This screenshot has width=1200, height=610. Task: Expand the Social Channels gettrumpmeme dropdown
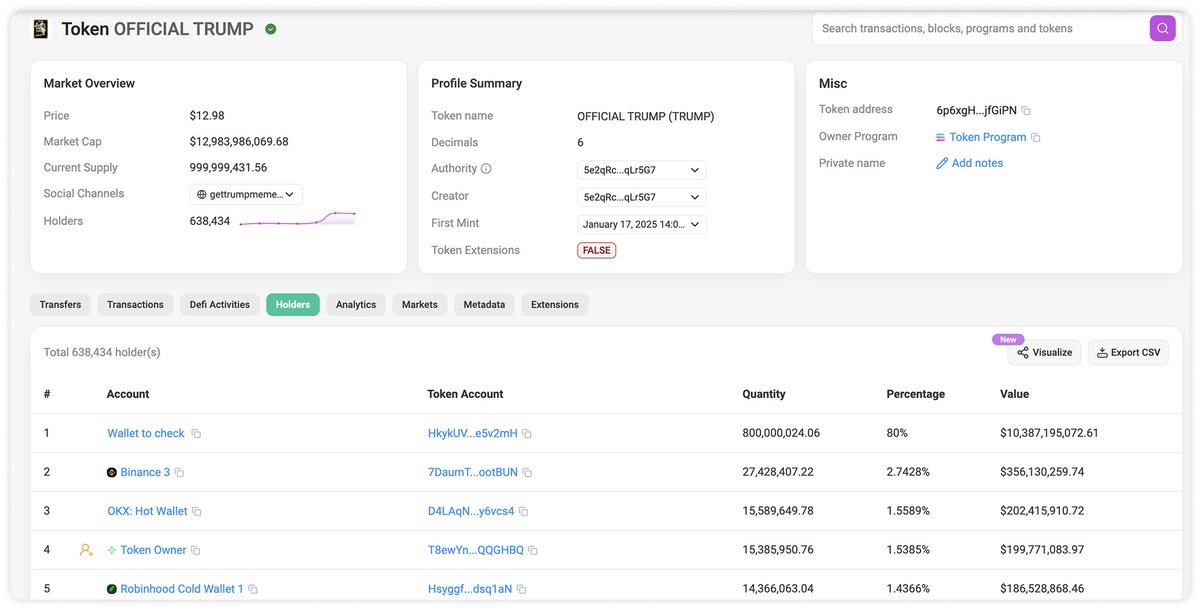coord(246,194)
